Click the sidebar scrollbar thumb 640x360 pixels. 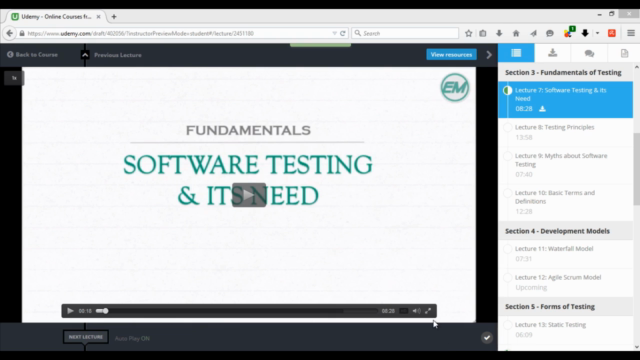click(637, 169)
